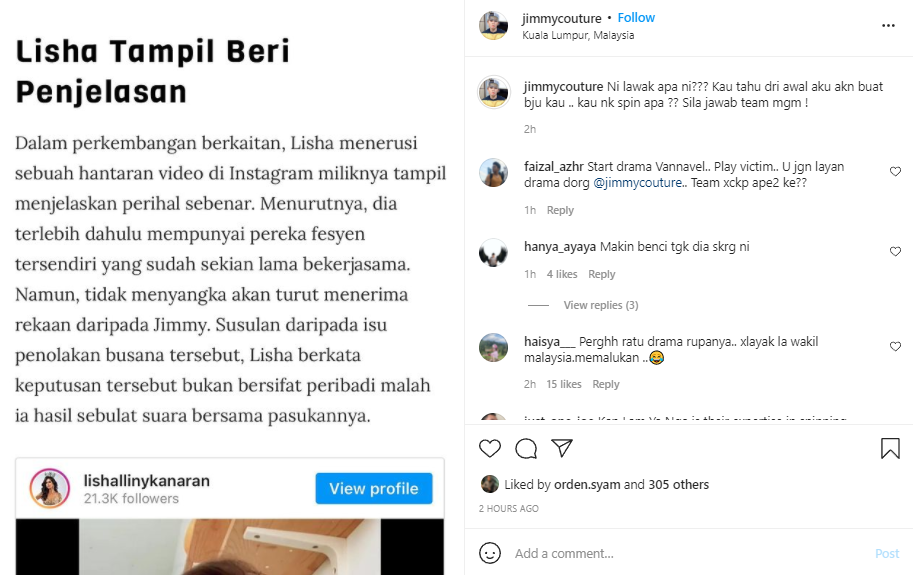Like the post with the heart icon
The image size is (913, 575).
point(490,448)
